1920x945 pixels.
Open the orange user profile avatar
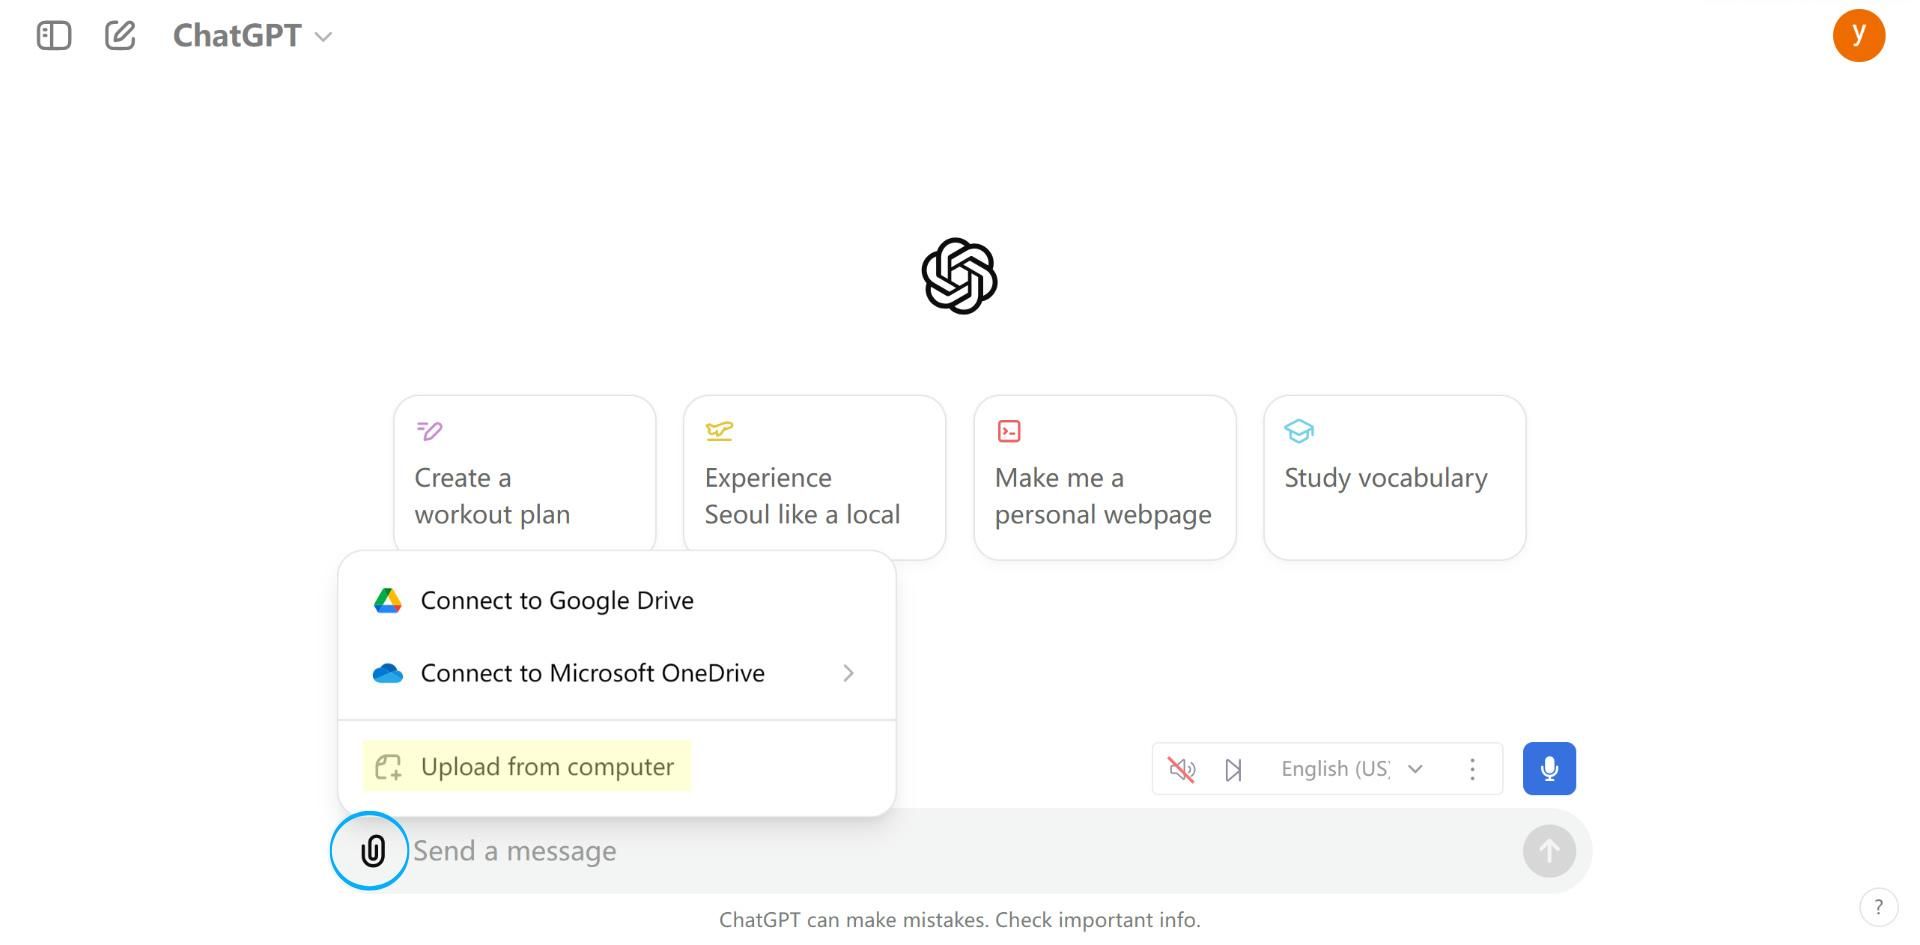pos(1858,36)
